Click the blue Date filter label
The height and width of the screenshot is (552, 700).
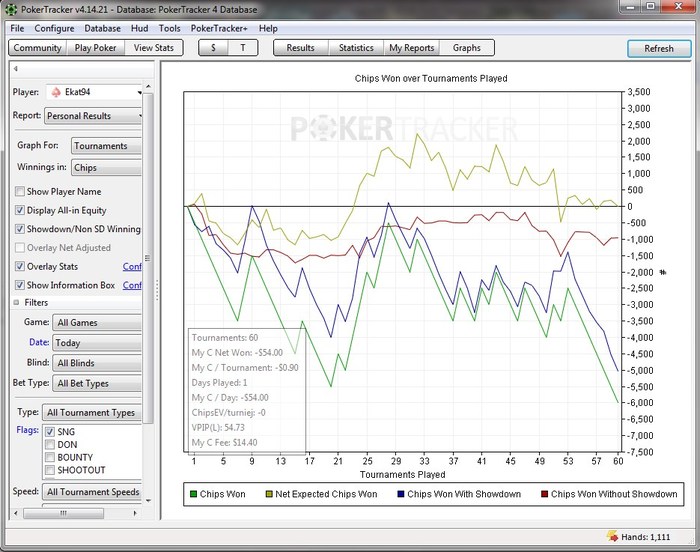coord(39,342)
